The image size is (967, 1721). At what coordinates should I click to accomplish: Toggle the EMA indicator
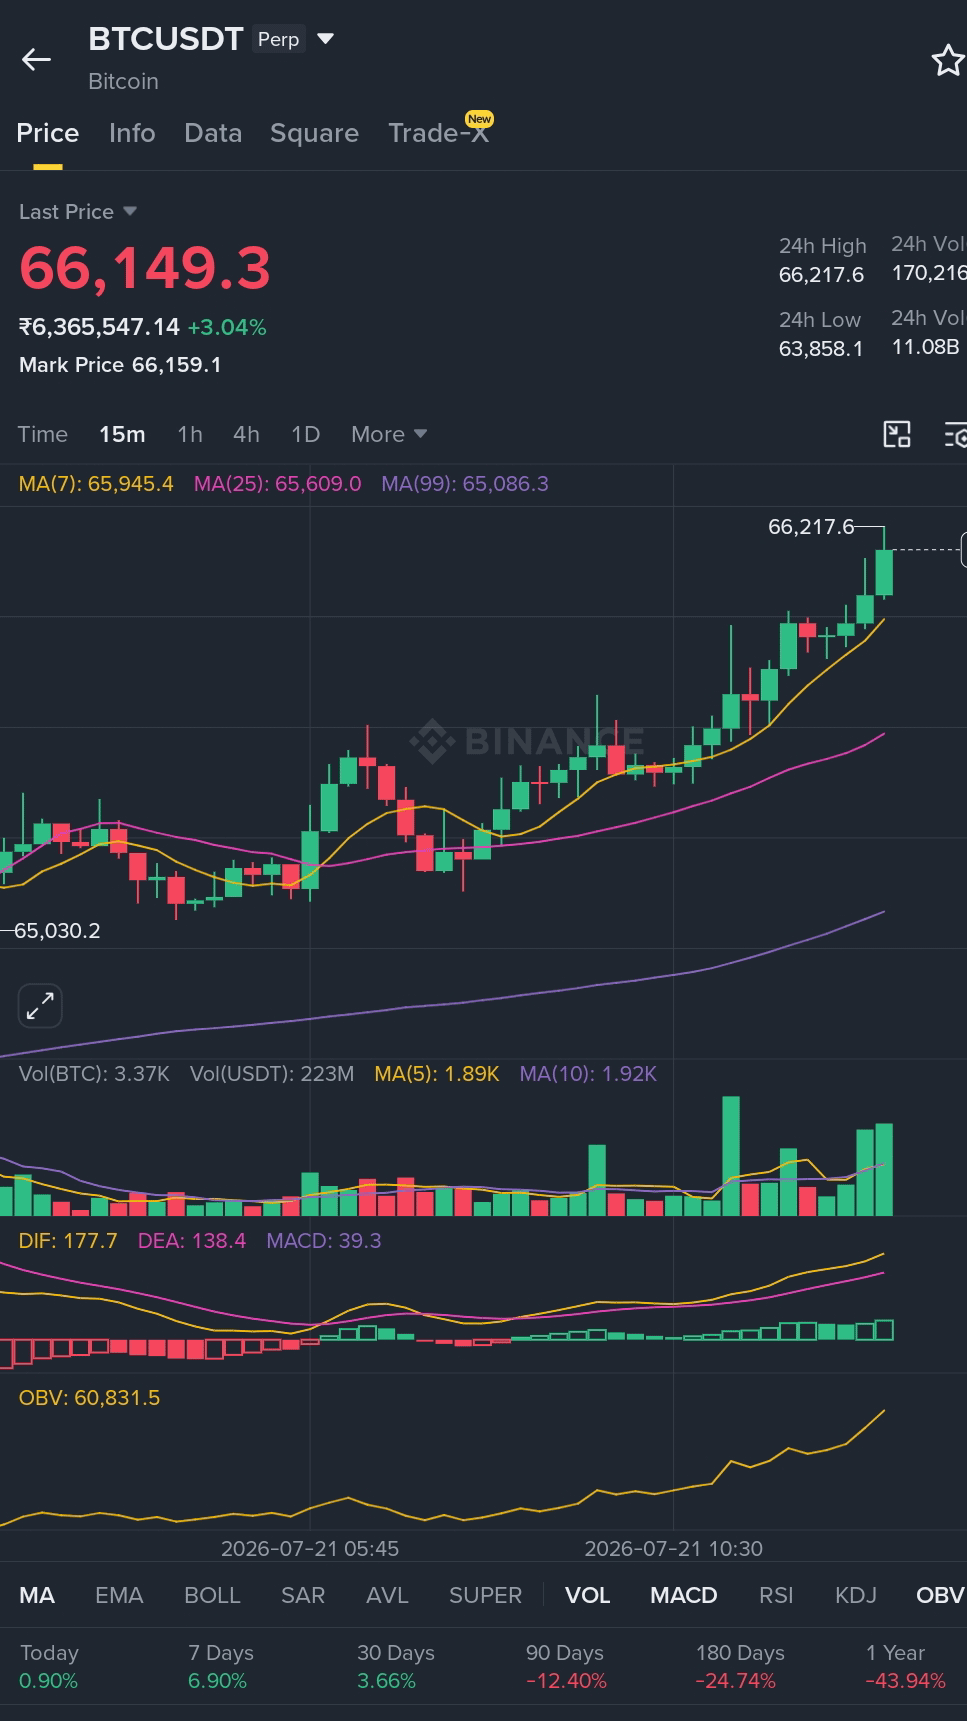pyautogui.click(x=119, y=1595)
